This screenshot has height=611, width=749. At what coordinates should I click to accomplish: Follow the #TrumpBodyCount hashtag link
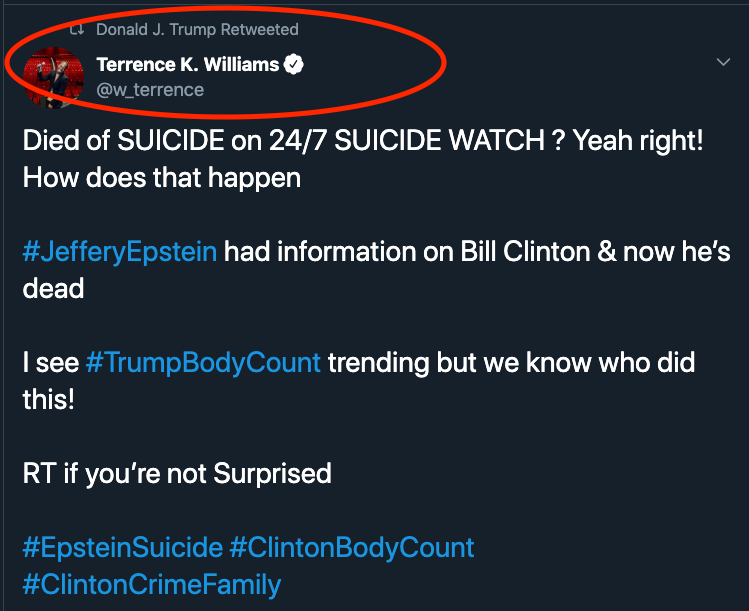(203, 362)
